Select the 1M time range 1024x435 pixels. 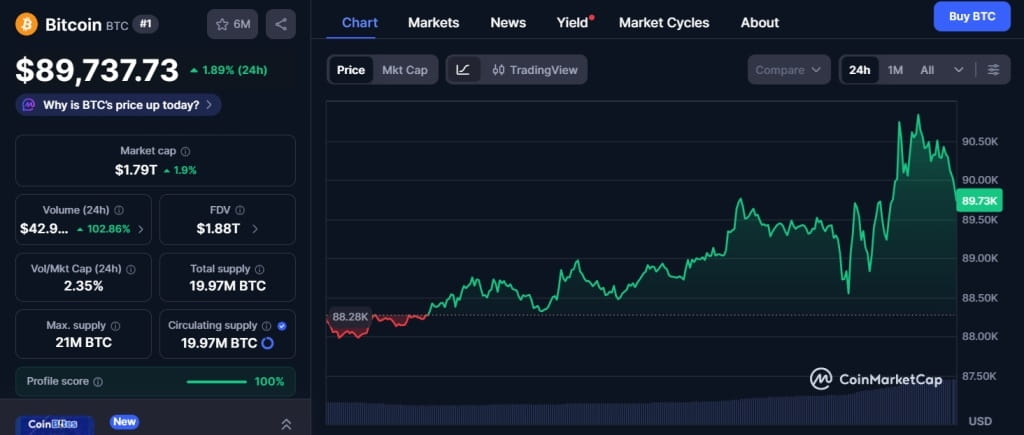click(895, 70)
